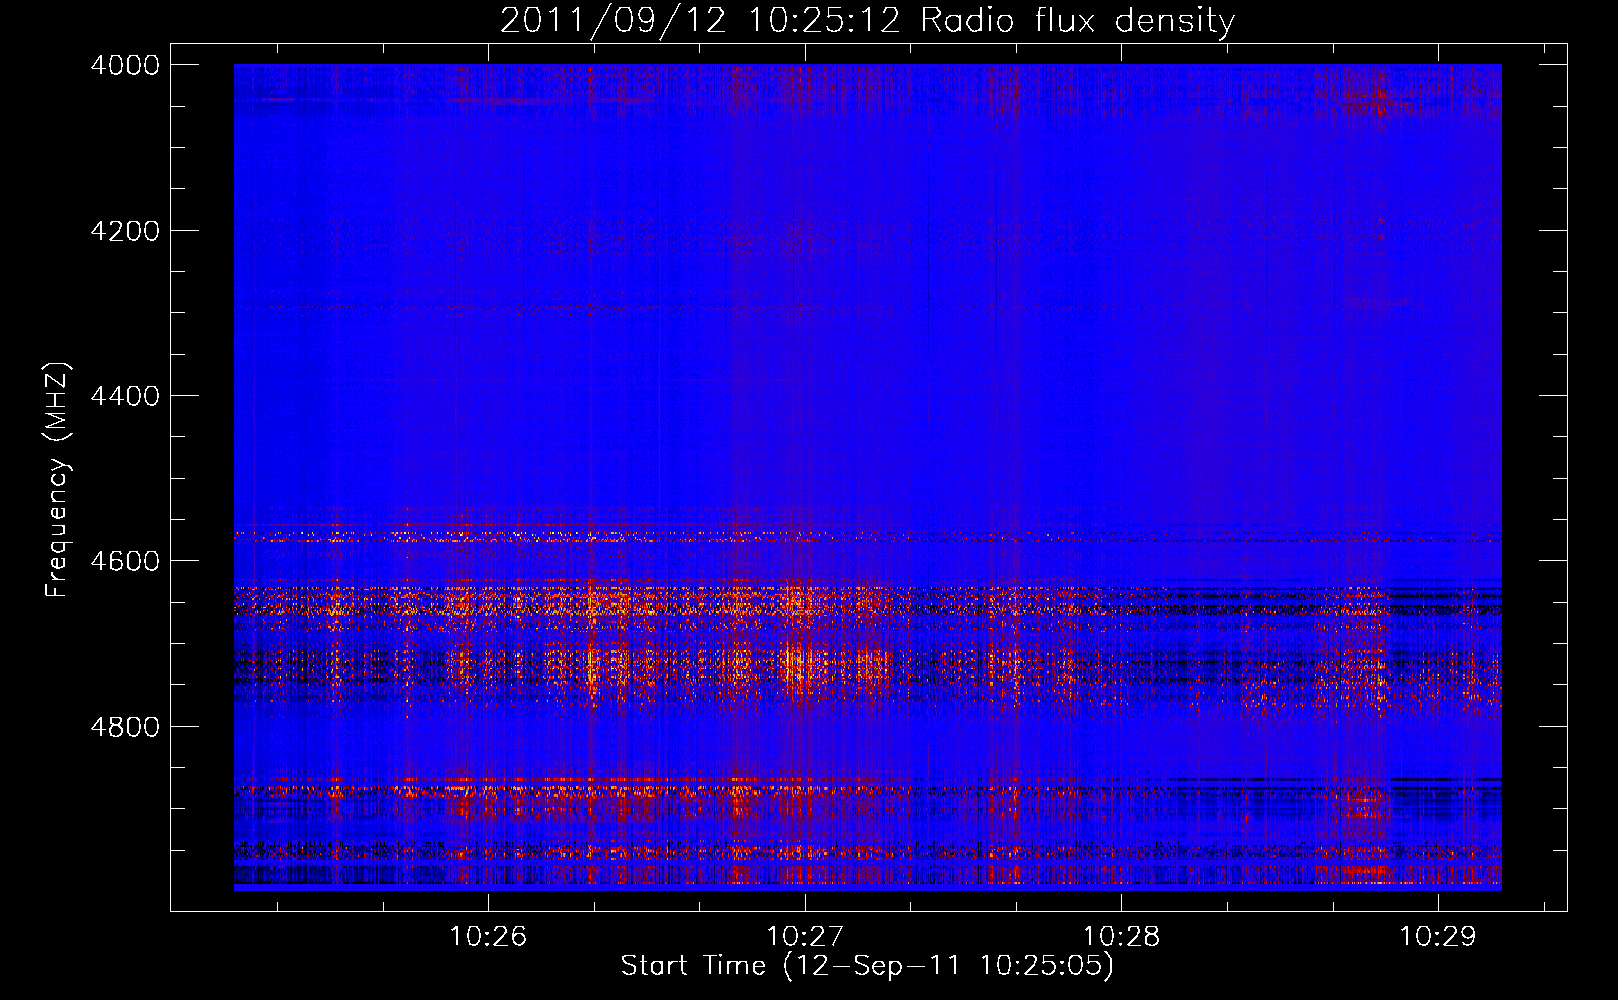Click the "Start Time (12-Sep-11 10:25:05)" label
Screen dimensions: 1618x1000
click(867, 966)
